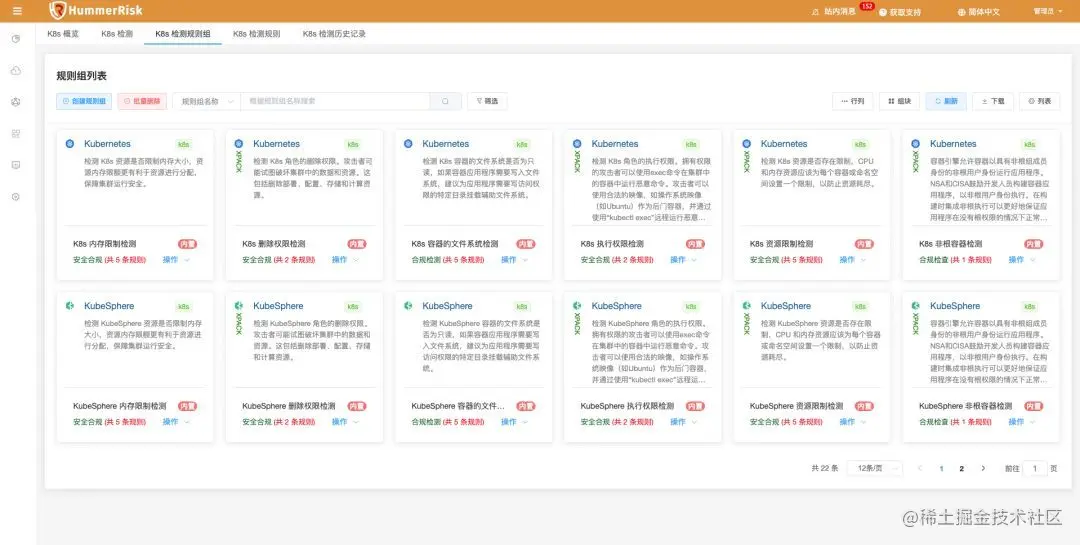1080x545 pixels.
Task: Expand 操作 menu on KubeSphere 执行权限检测 card
Action: point(683,422)
